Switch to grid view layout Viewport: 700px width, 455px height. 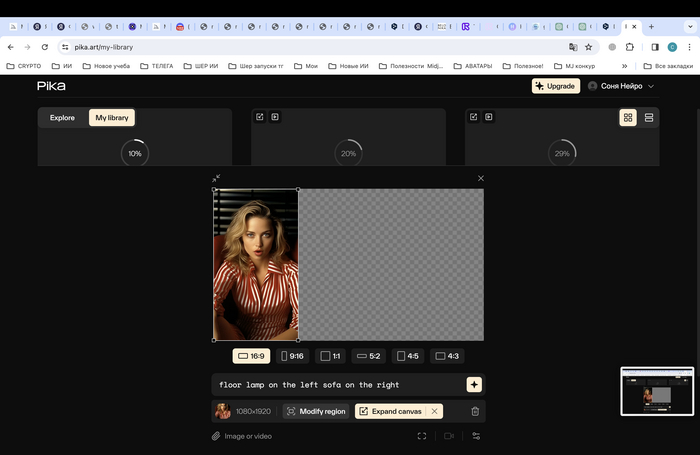628,118
